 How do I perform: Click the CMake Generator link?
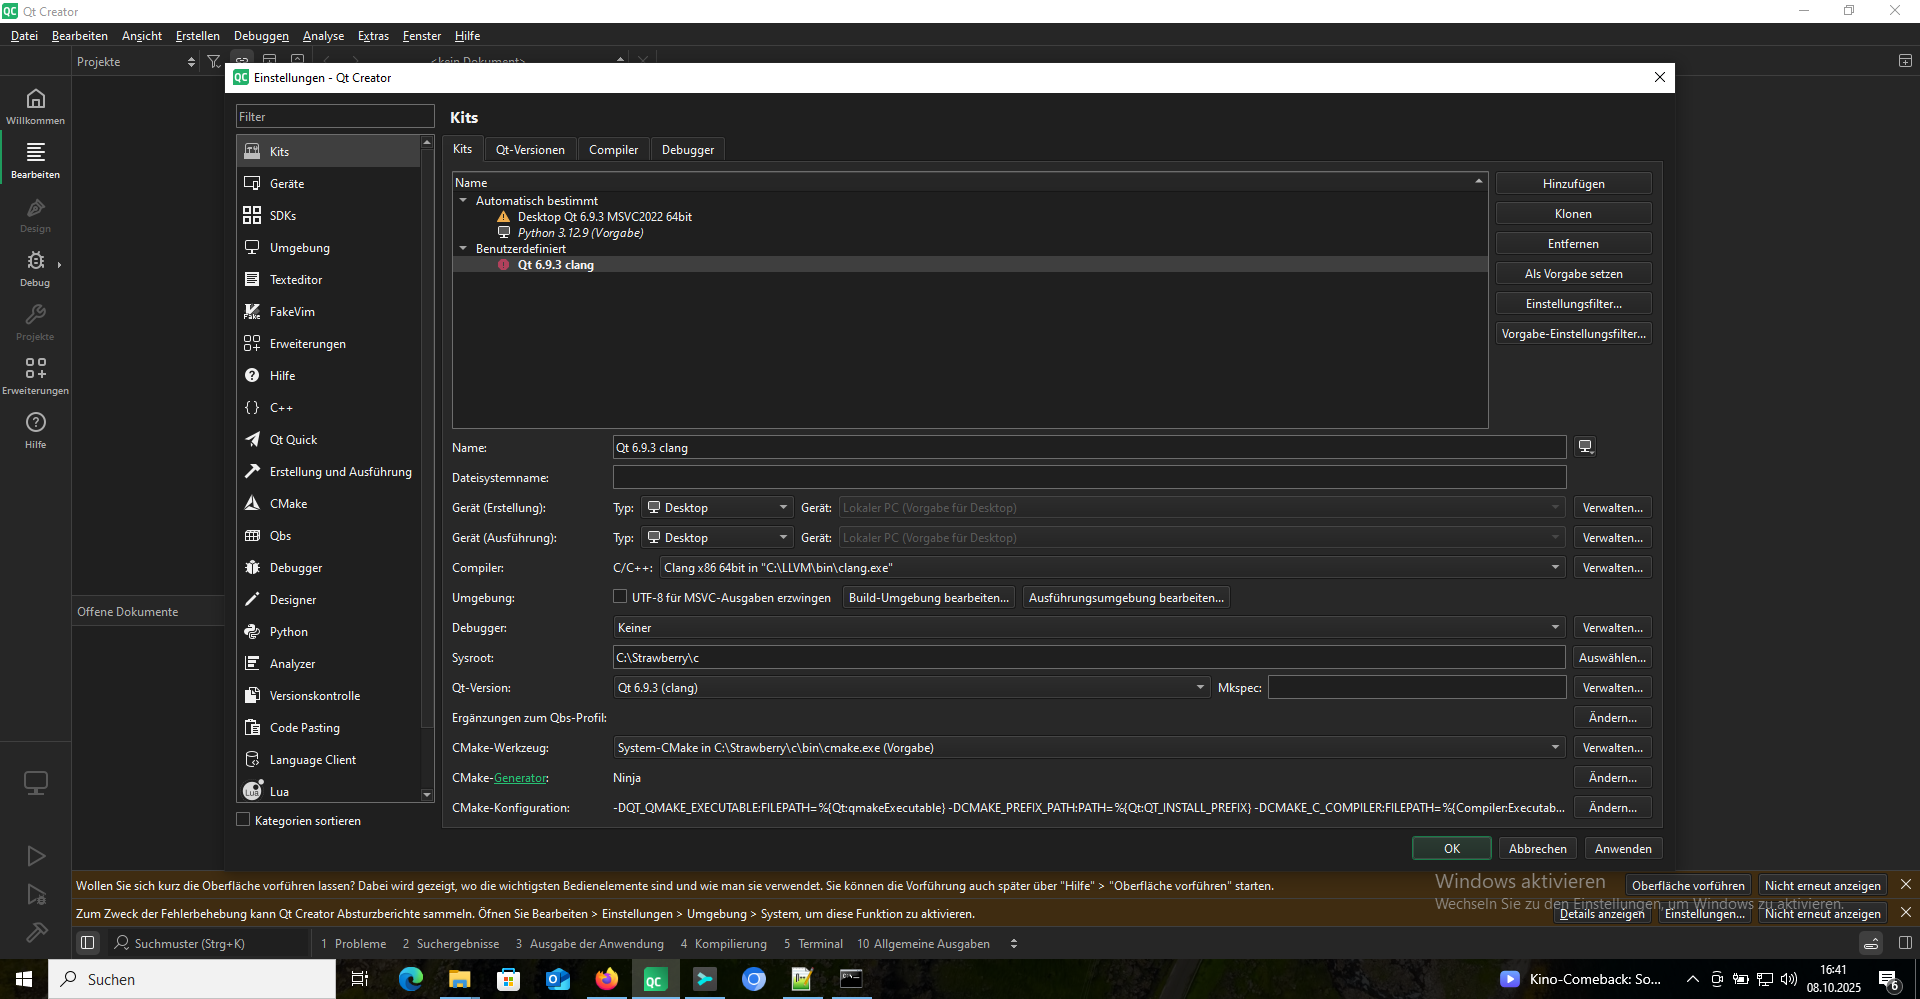520,778
